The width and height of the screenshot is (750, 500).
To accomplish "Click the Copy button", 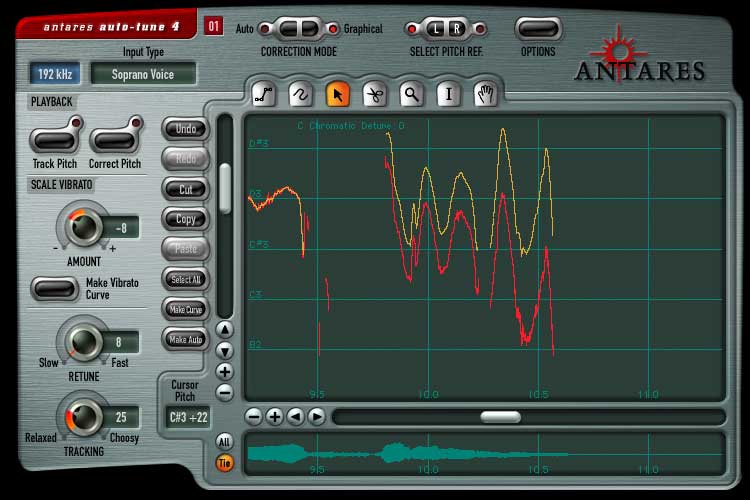I will (x=186, y=219).
